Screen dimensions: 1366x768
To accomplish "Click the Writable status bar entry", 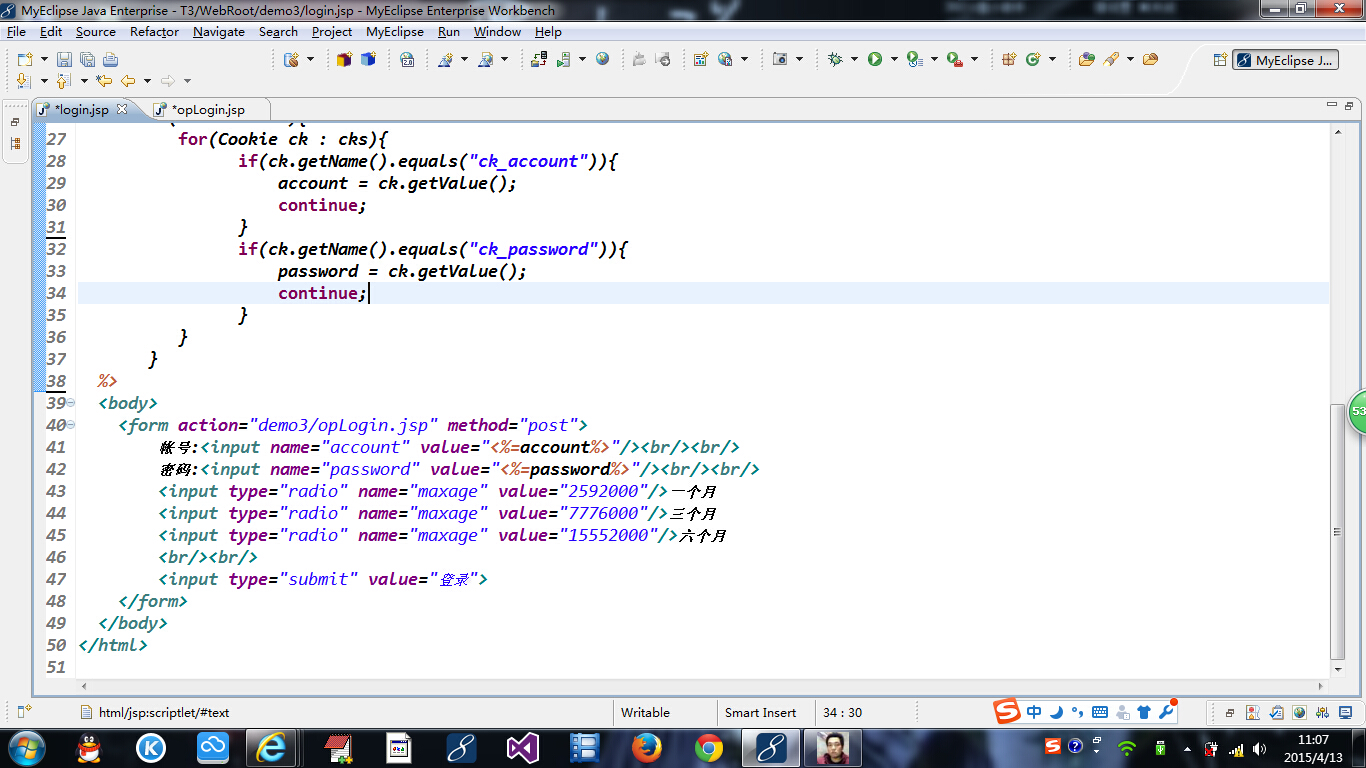I will pyautogui.click(x=645, y=713).
